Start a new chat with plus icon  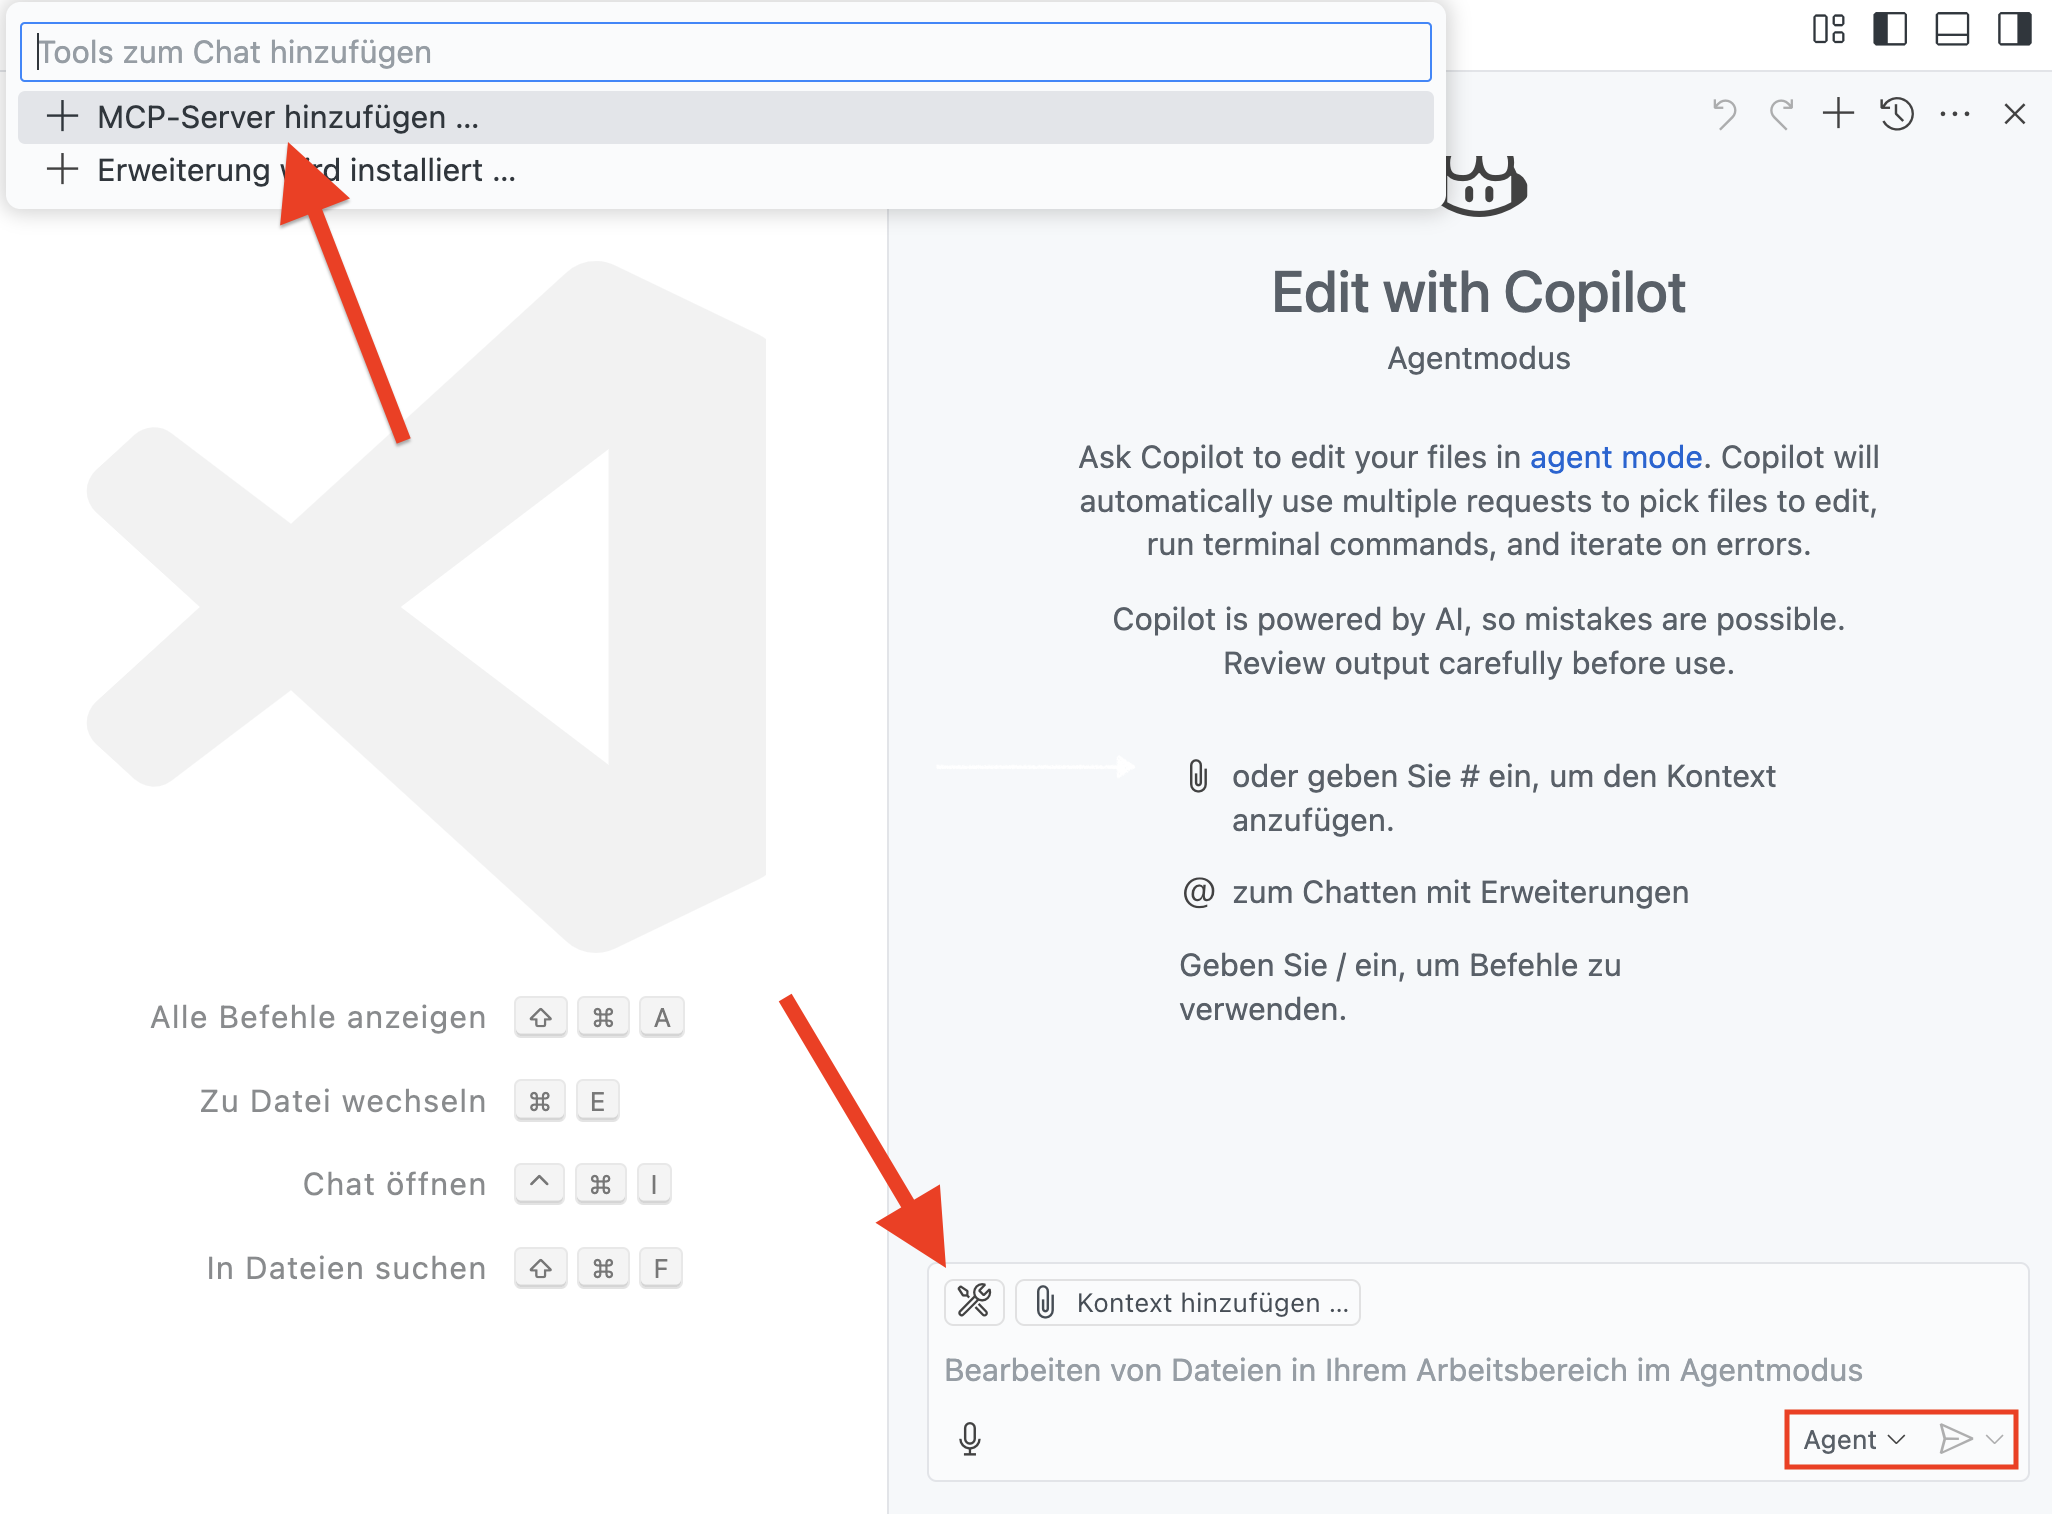[1838, 114]
